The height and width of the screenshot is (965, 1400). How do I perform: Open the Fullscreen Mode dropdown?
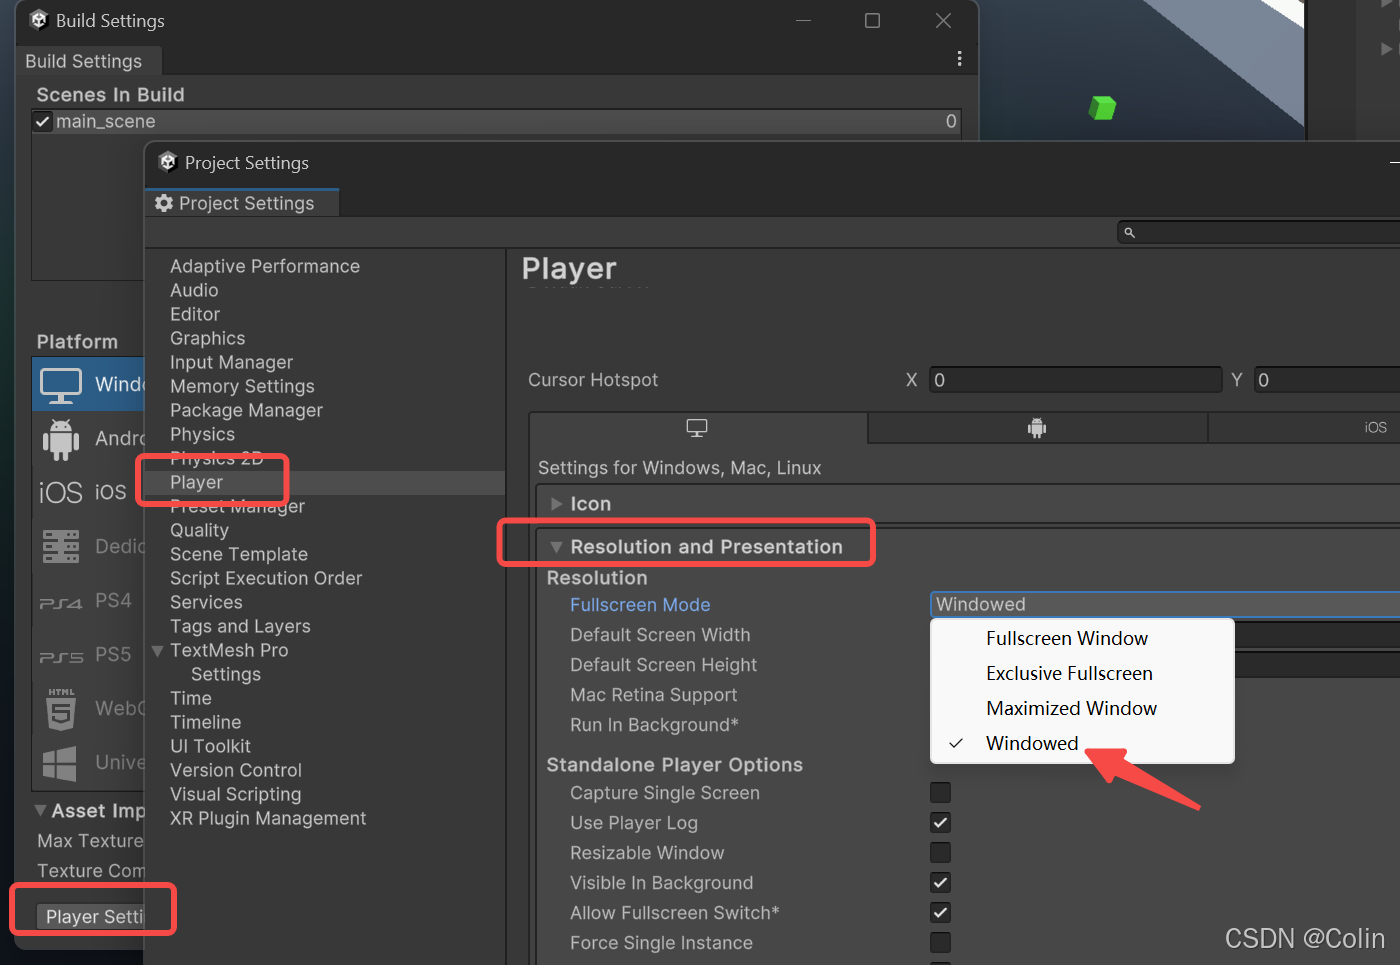[1165, 604]
